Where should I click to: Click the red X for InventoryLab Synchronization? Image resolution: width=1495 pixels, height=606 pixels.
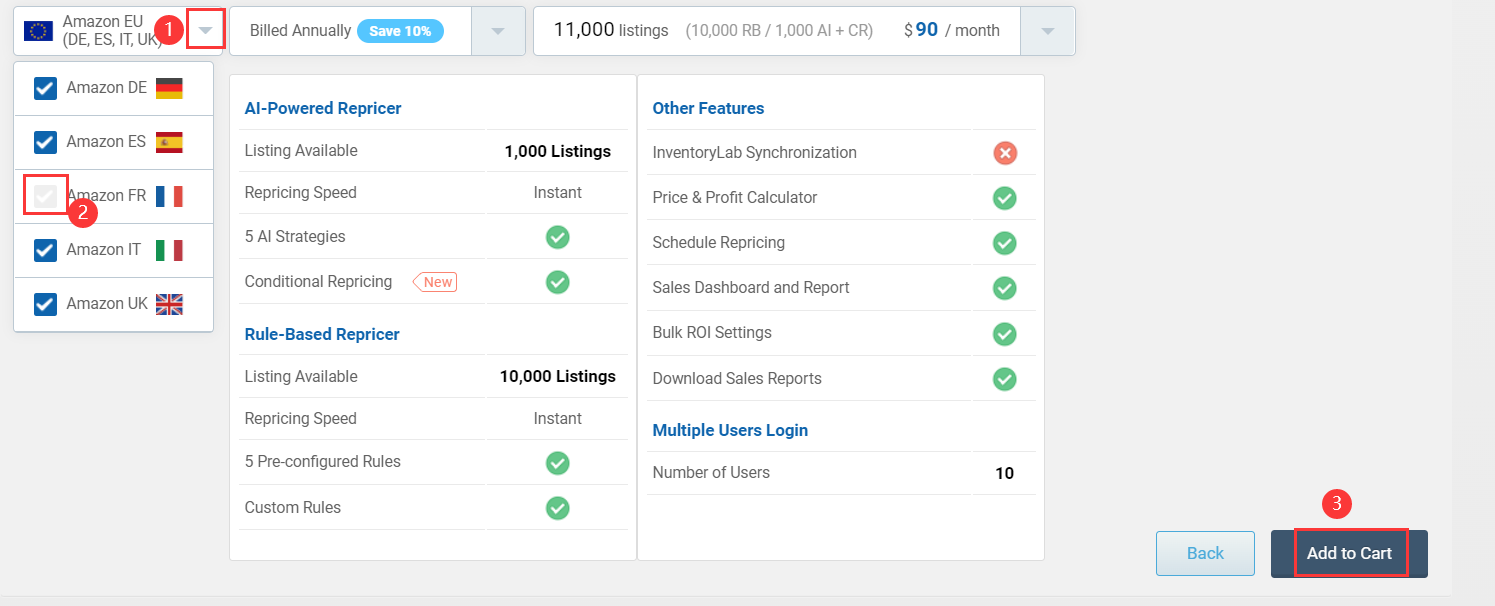pos(1005,153)
